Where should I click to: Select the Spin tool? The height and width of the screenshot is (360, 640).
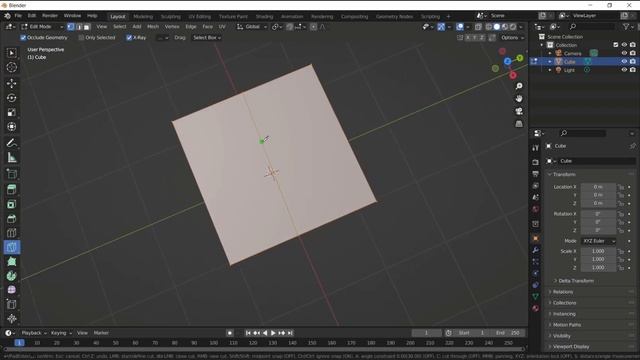click(11, 276)
